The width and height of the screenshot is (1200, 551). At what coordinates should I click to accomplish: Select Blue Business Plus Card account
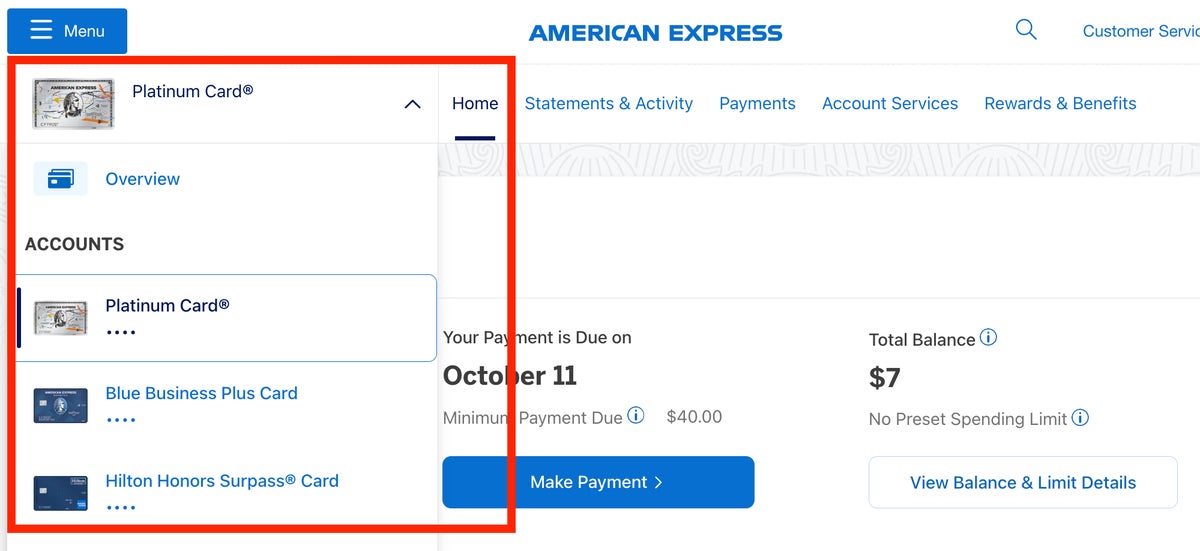pos(201,394)
